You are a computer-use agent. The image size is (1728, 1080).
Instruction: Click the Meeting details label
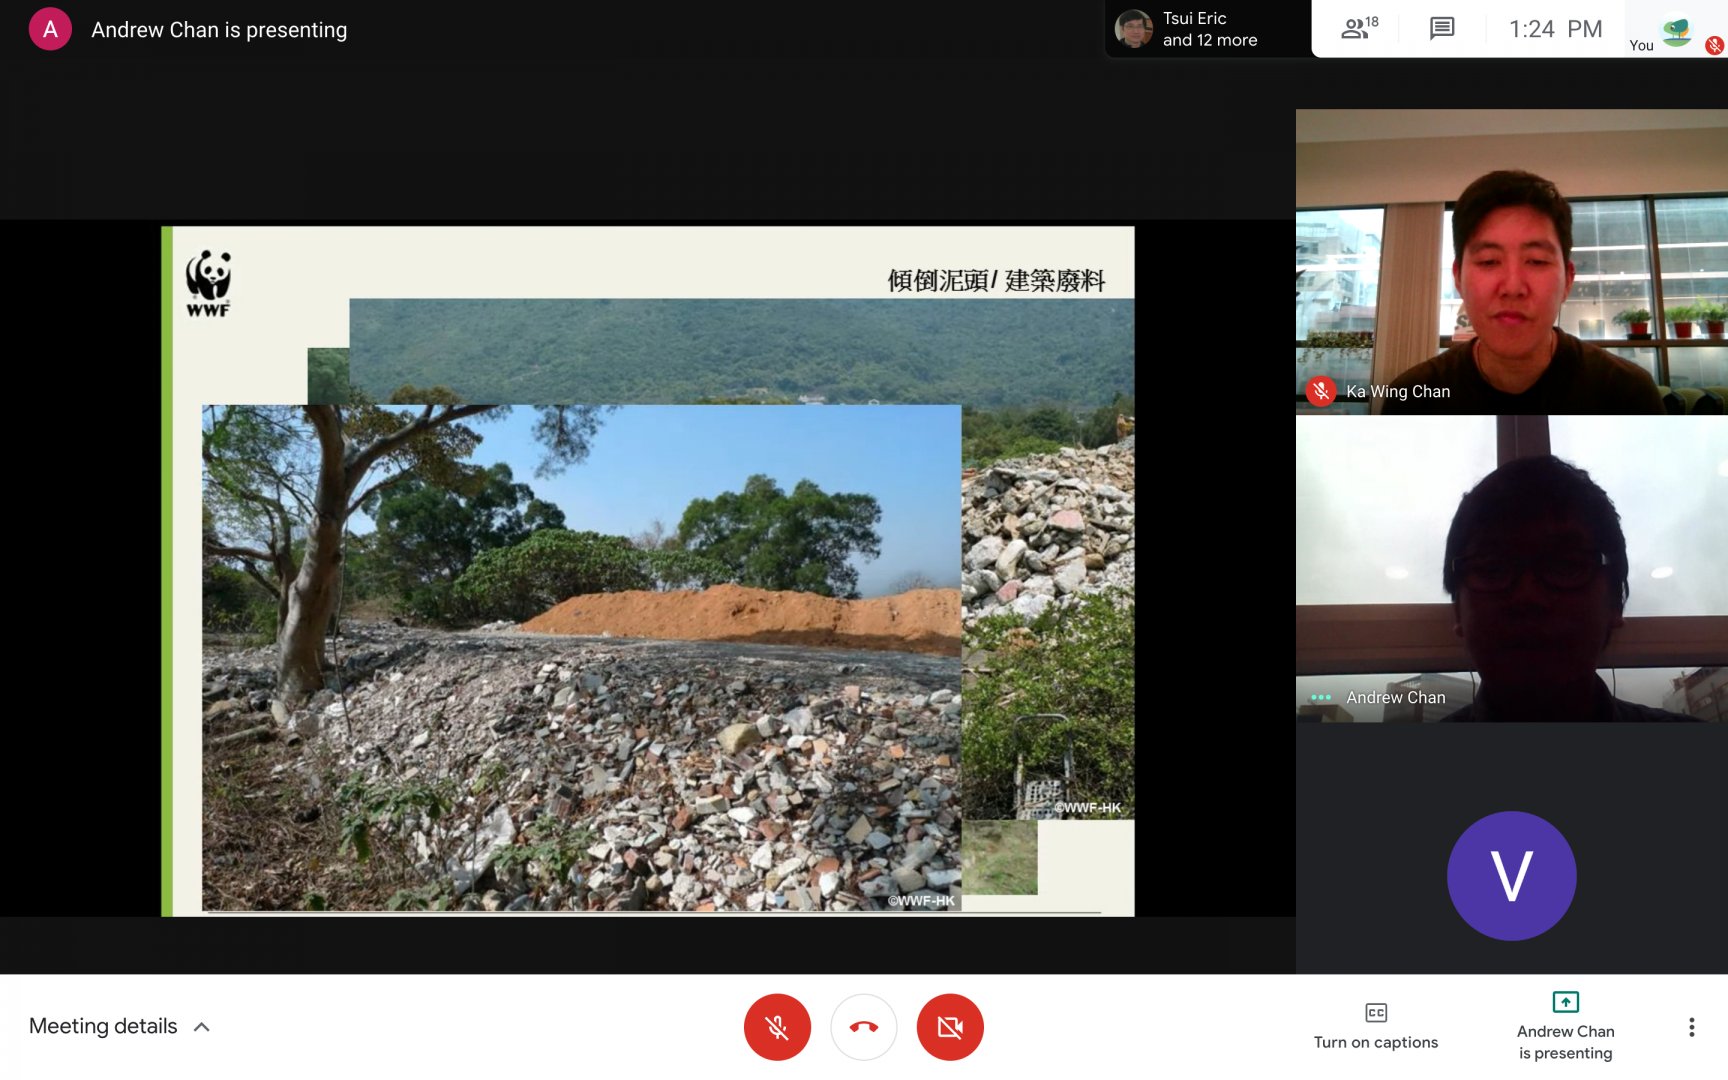[x=103, y=1027]
